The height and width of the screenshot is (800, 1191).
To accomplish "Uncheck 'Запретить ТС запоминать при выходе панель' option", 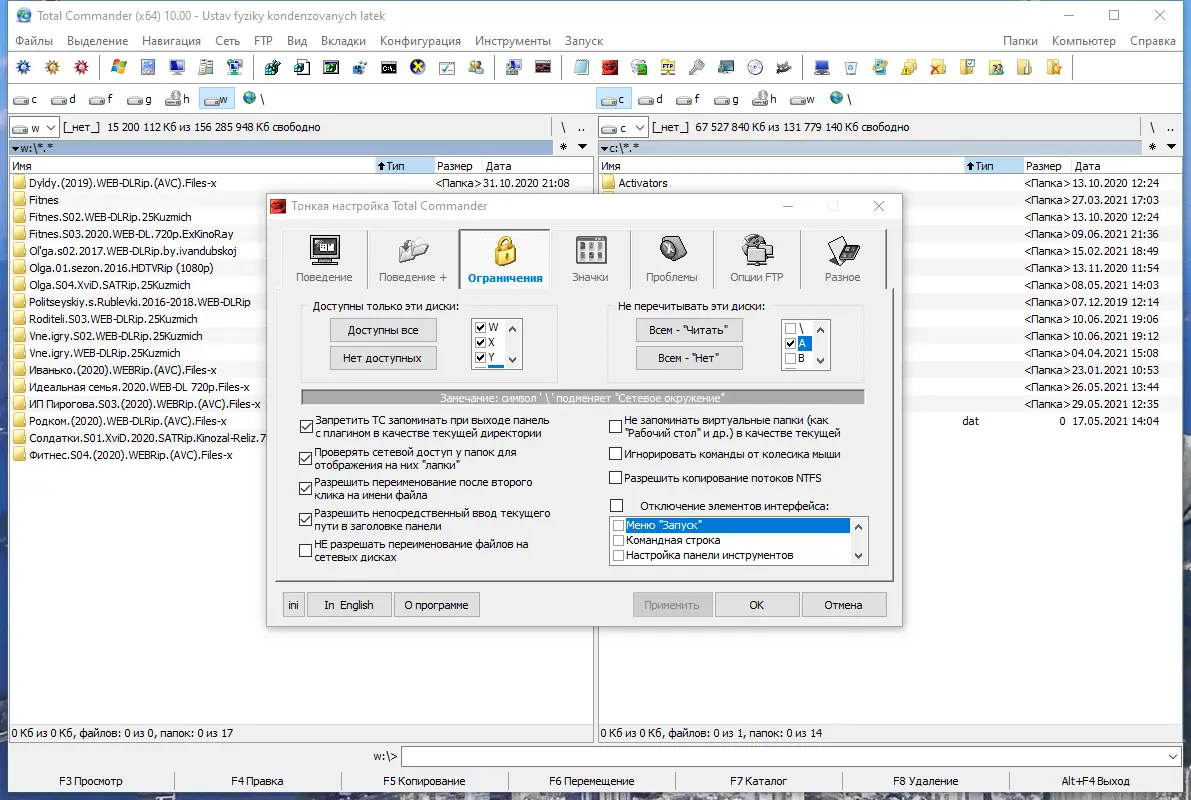I will pos(306,427).
